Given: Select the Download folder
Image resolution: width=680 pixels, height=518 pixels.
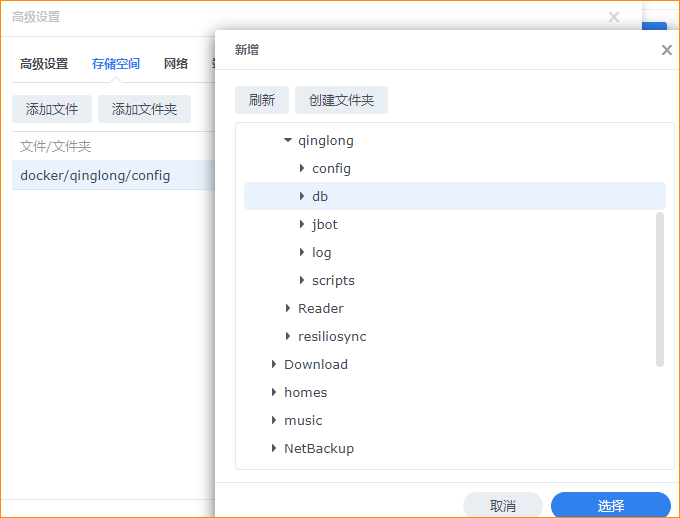Looking at the screenshot, I should (x=315, y=365).
